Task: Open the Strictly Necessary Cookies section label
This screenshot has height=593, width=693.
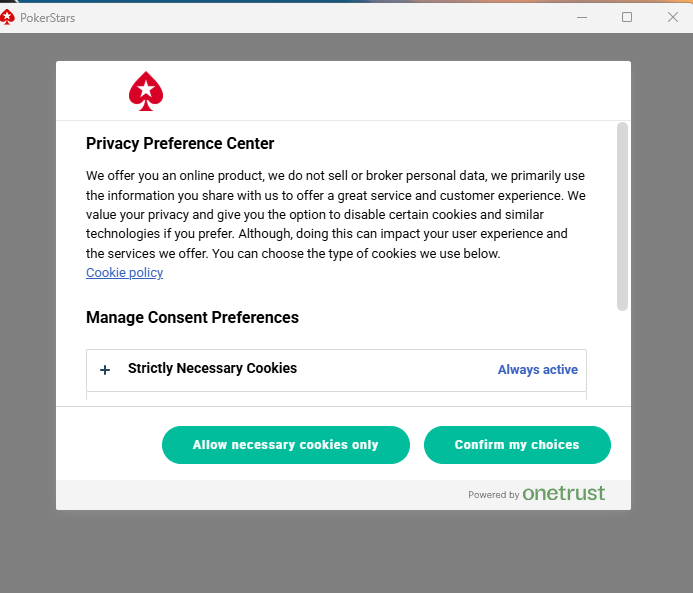Action: [x=212, y=368]
